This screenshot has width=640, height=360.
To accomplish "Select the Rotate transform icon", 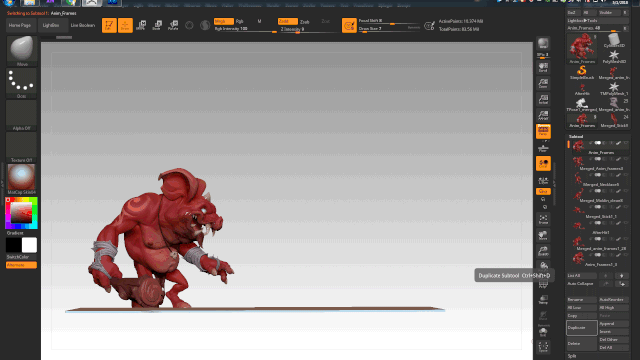I will click(173, 25).
